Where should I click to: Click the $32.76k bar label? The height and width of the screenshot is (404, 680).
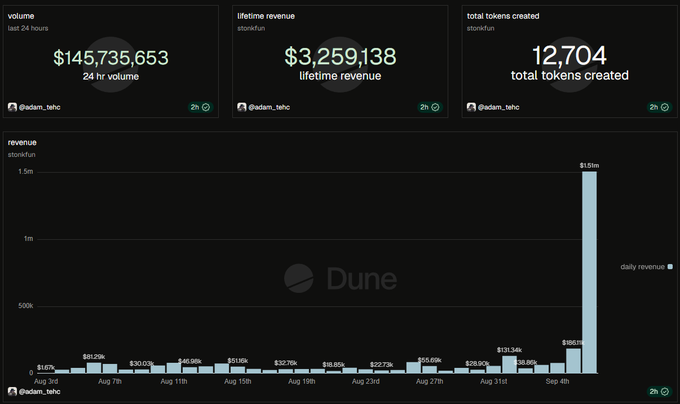tap(285, 363)
